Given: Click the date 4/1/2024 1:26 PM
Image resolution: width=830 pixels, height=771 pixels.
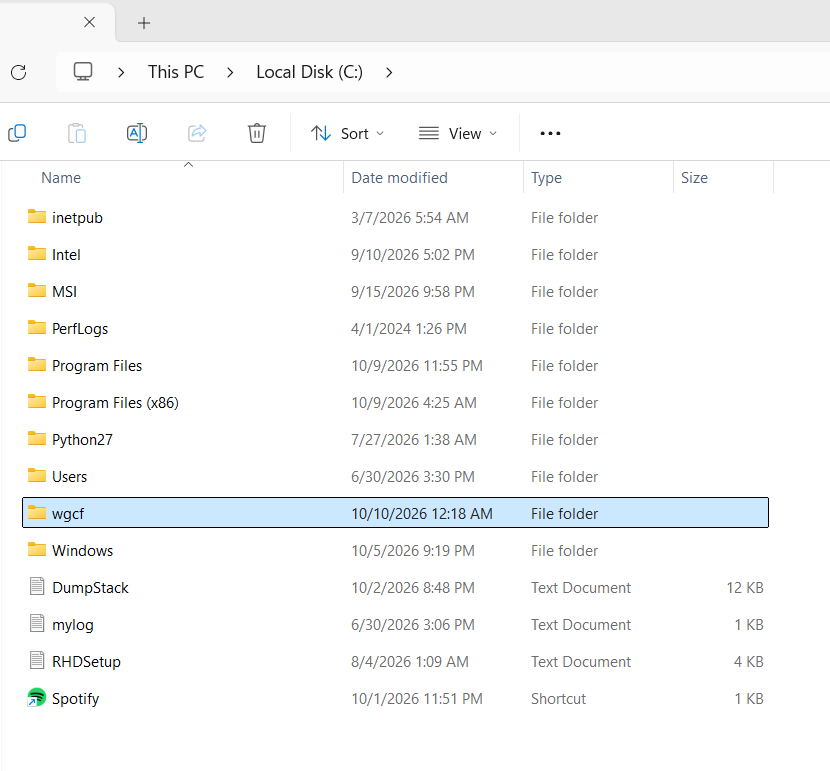Looking at the screenshot, I should coord(409,329).
